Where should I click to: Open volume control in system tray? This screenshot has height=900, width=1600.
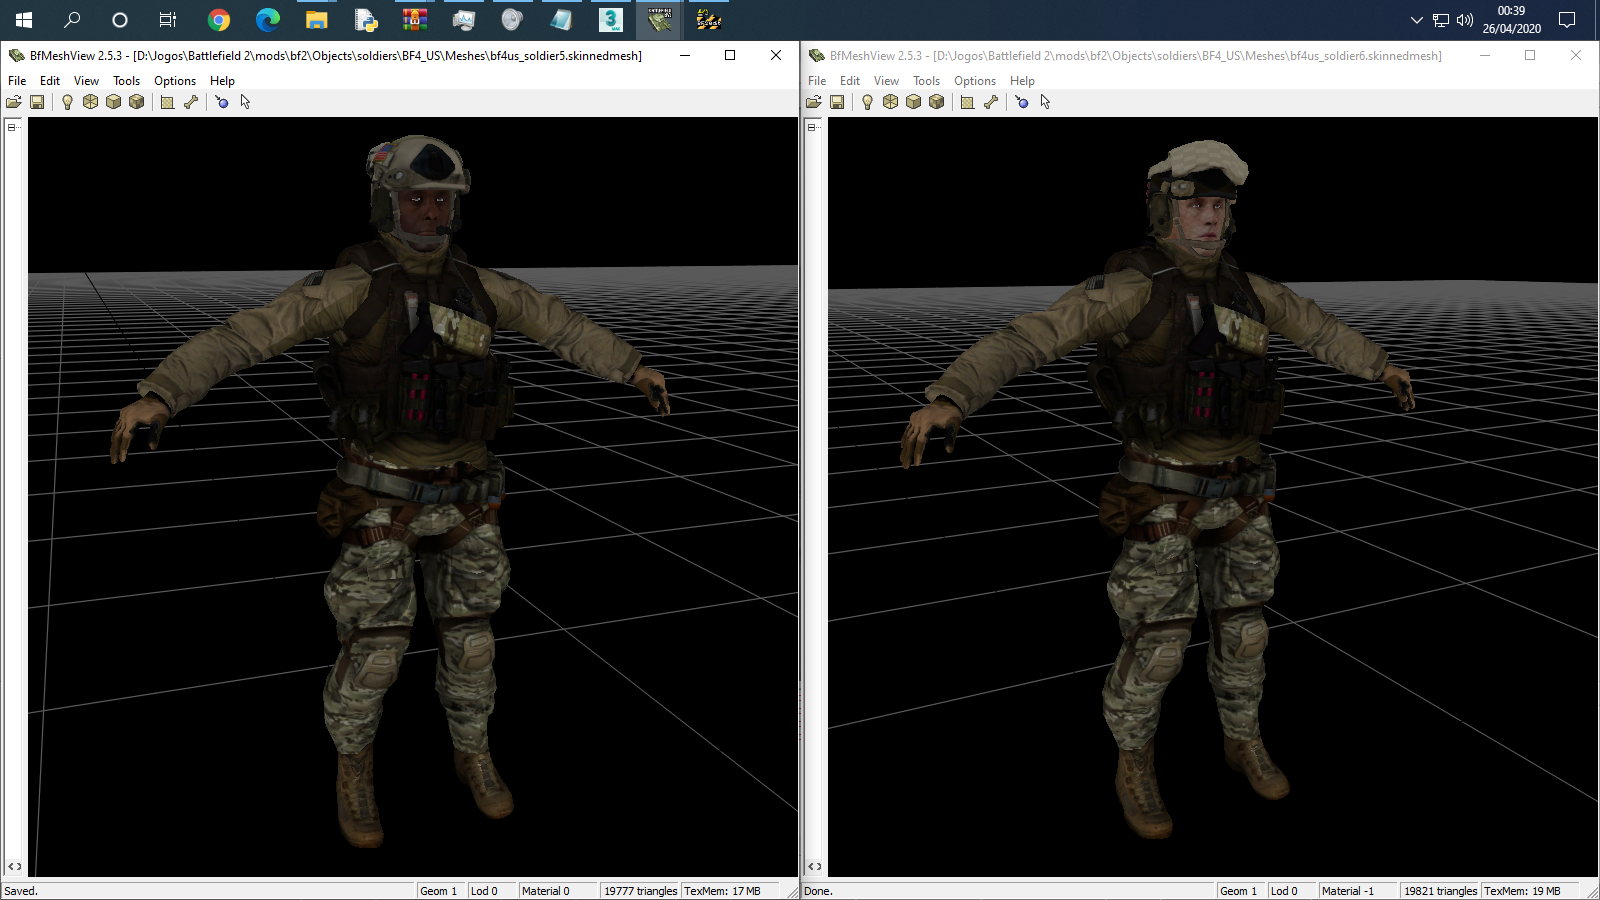pyautogui.click(x=1465, y=20)
